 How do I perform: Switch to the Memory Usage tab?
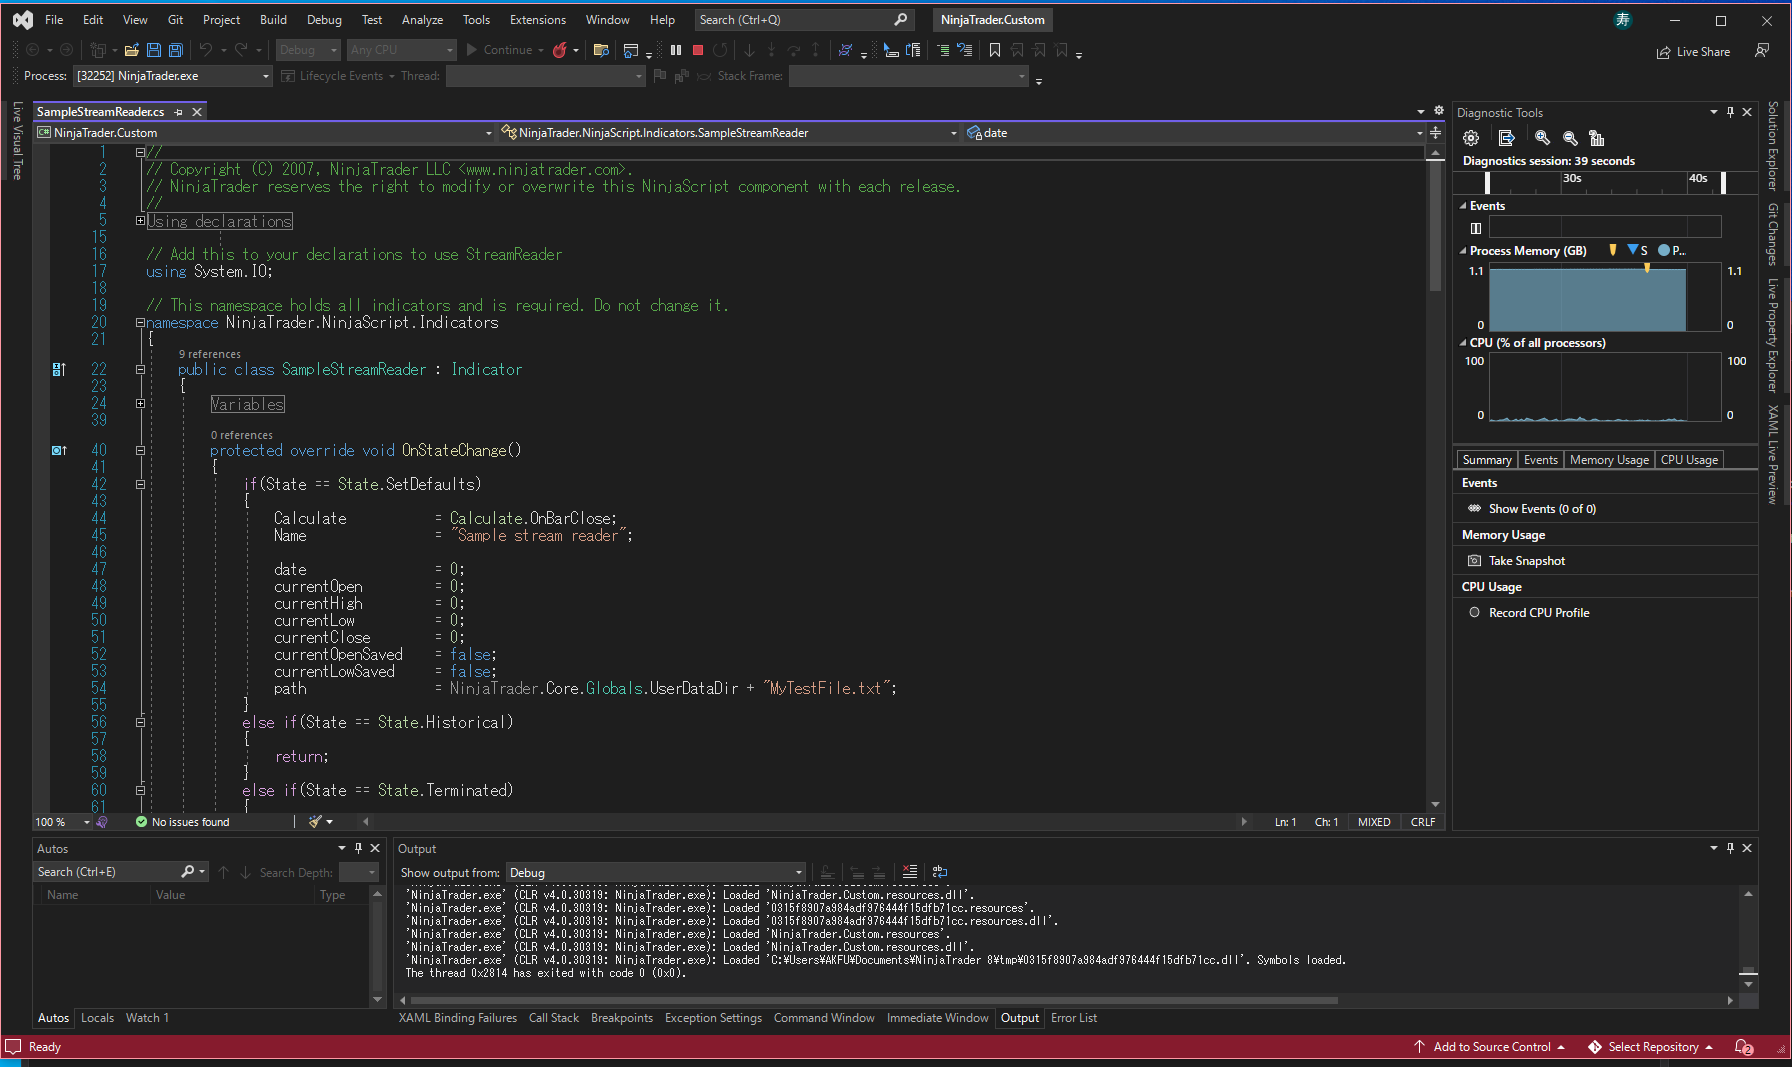(1608, 460)
